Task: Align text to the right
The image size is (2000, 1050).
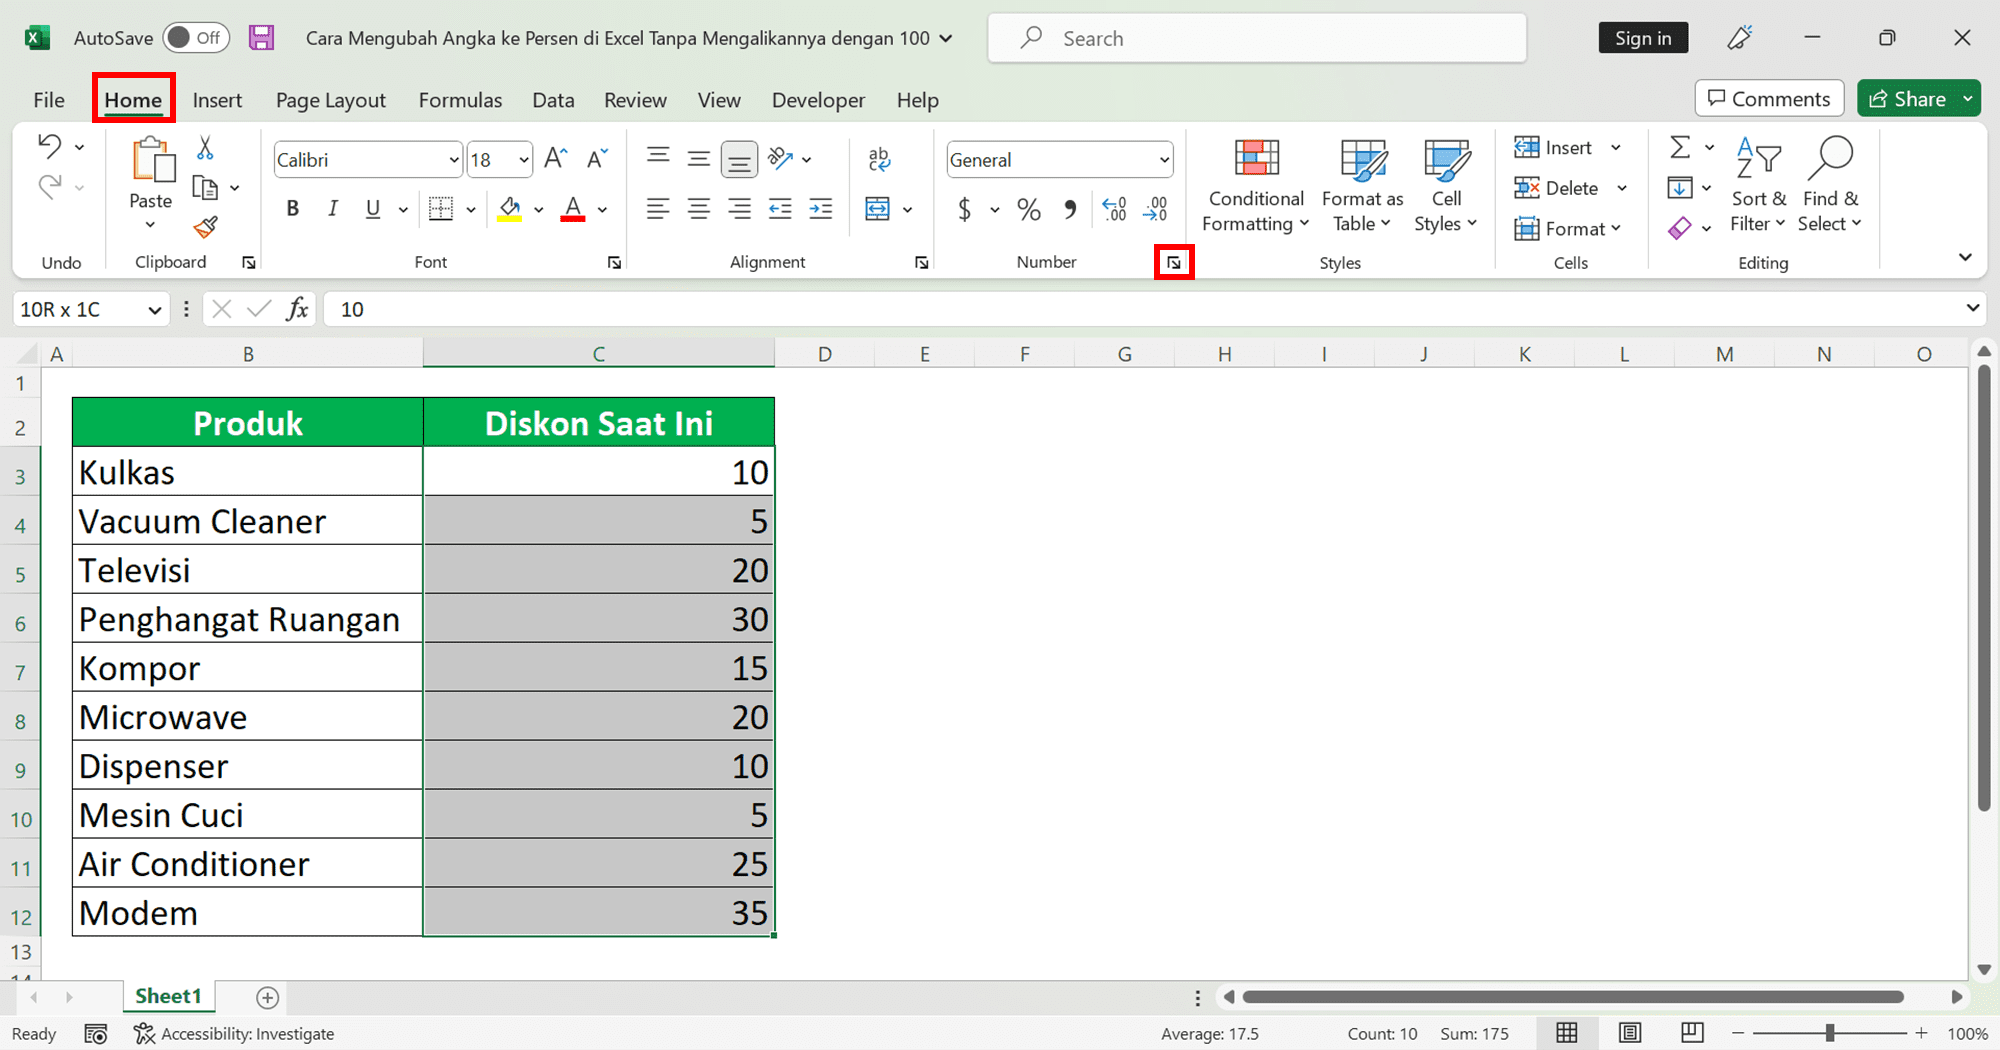Action: 739,209
